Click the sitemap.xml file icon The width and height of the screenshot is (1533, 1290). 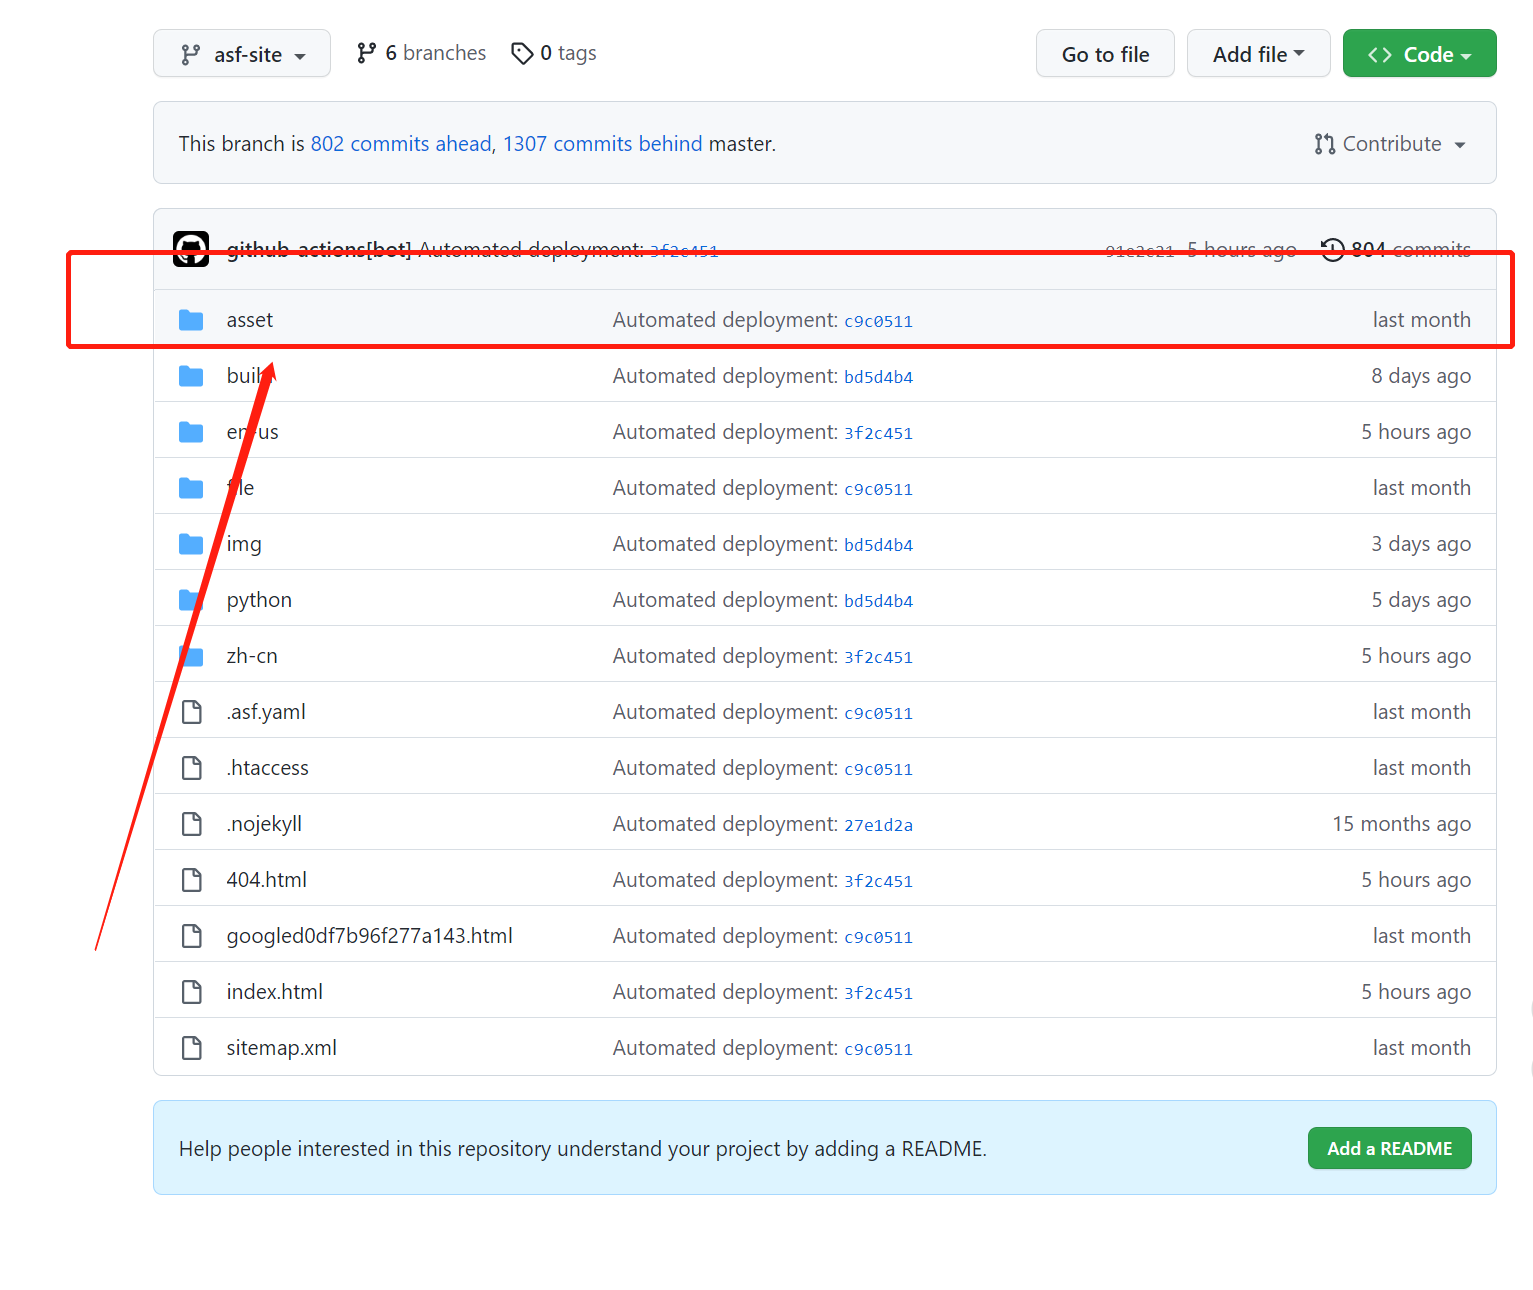tap(191, 1048)
